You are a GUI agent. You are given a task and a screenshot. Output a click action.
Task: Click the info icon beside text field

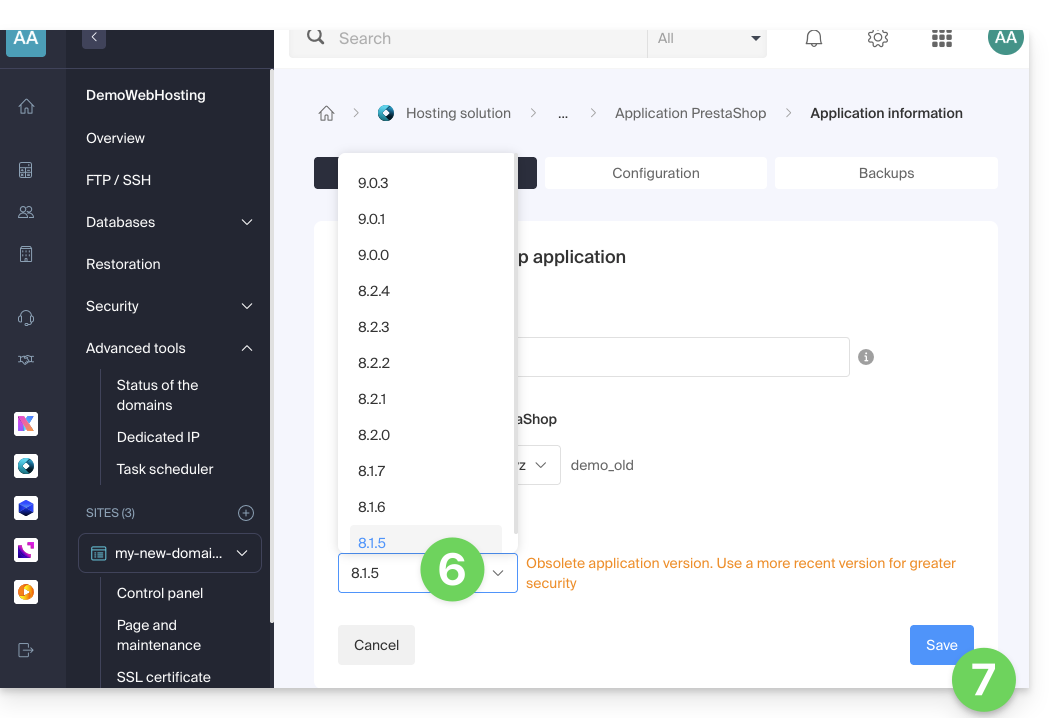(866, 357)
